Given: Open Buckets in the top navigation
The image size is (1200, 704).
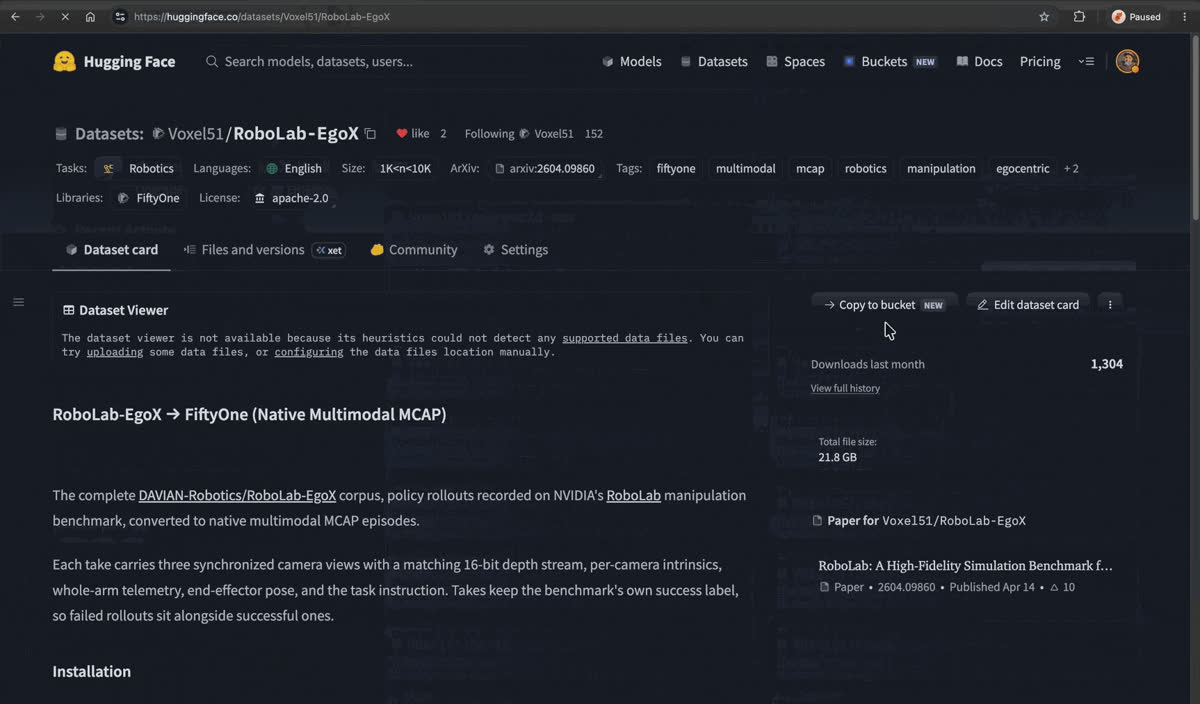Looking at the screenshot, I should point(890,62).
